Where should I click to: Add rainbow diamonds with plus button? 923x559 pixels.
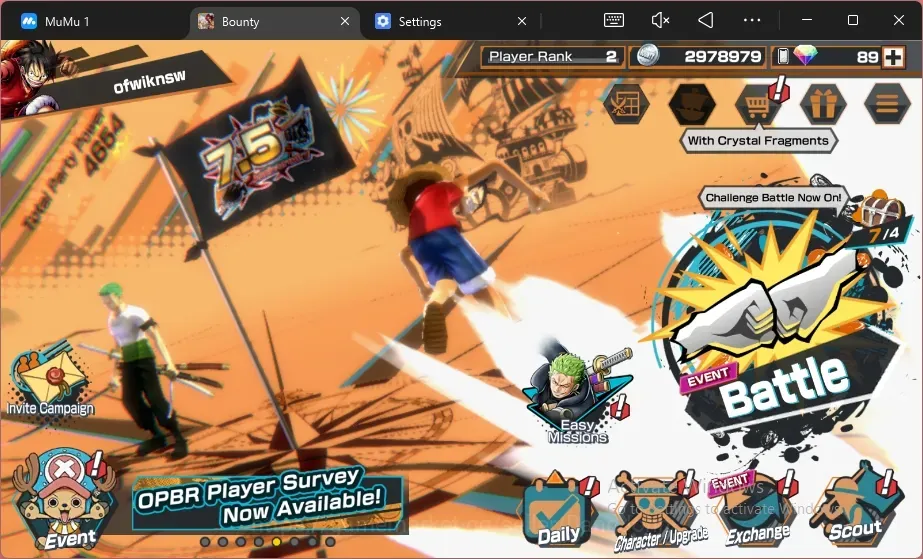[894, 57]
